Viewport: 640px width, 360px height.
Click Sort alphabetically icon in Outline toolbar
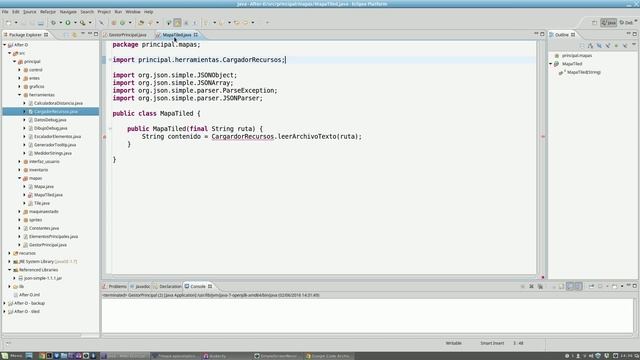pos(590,46)
